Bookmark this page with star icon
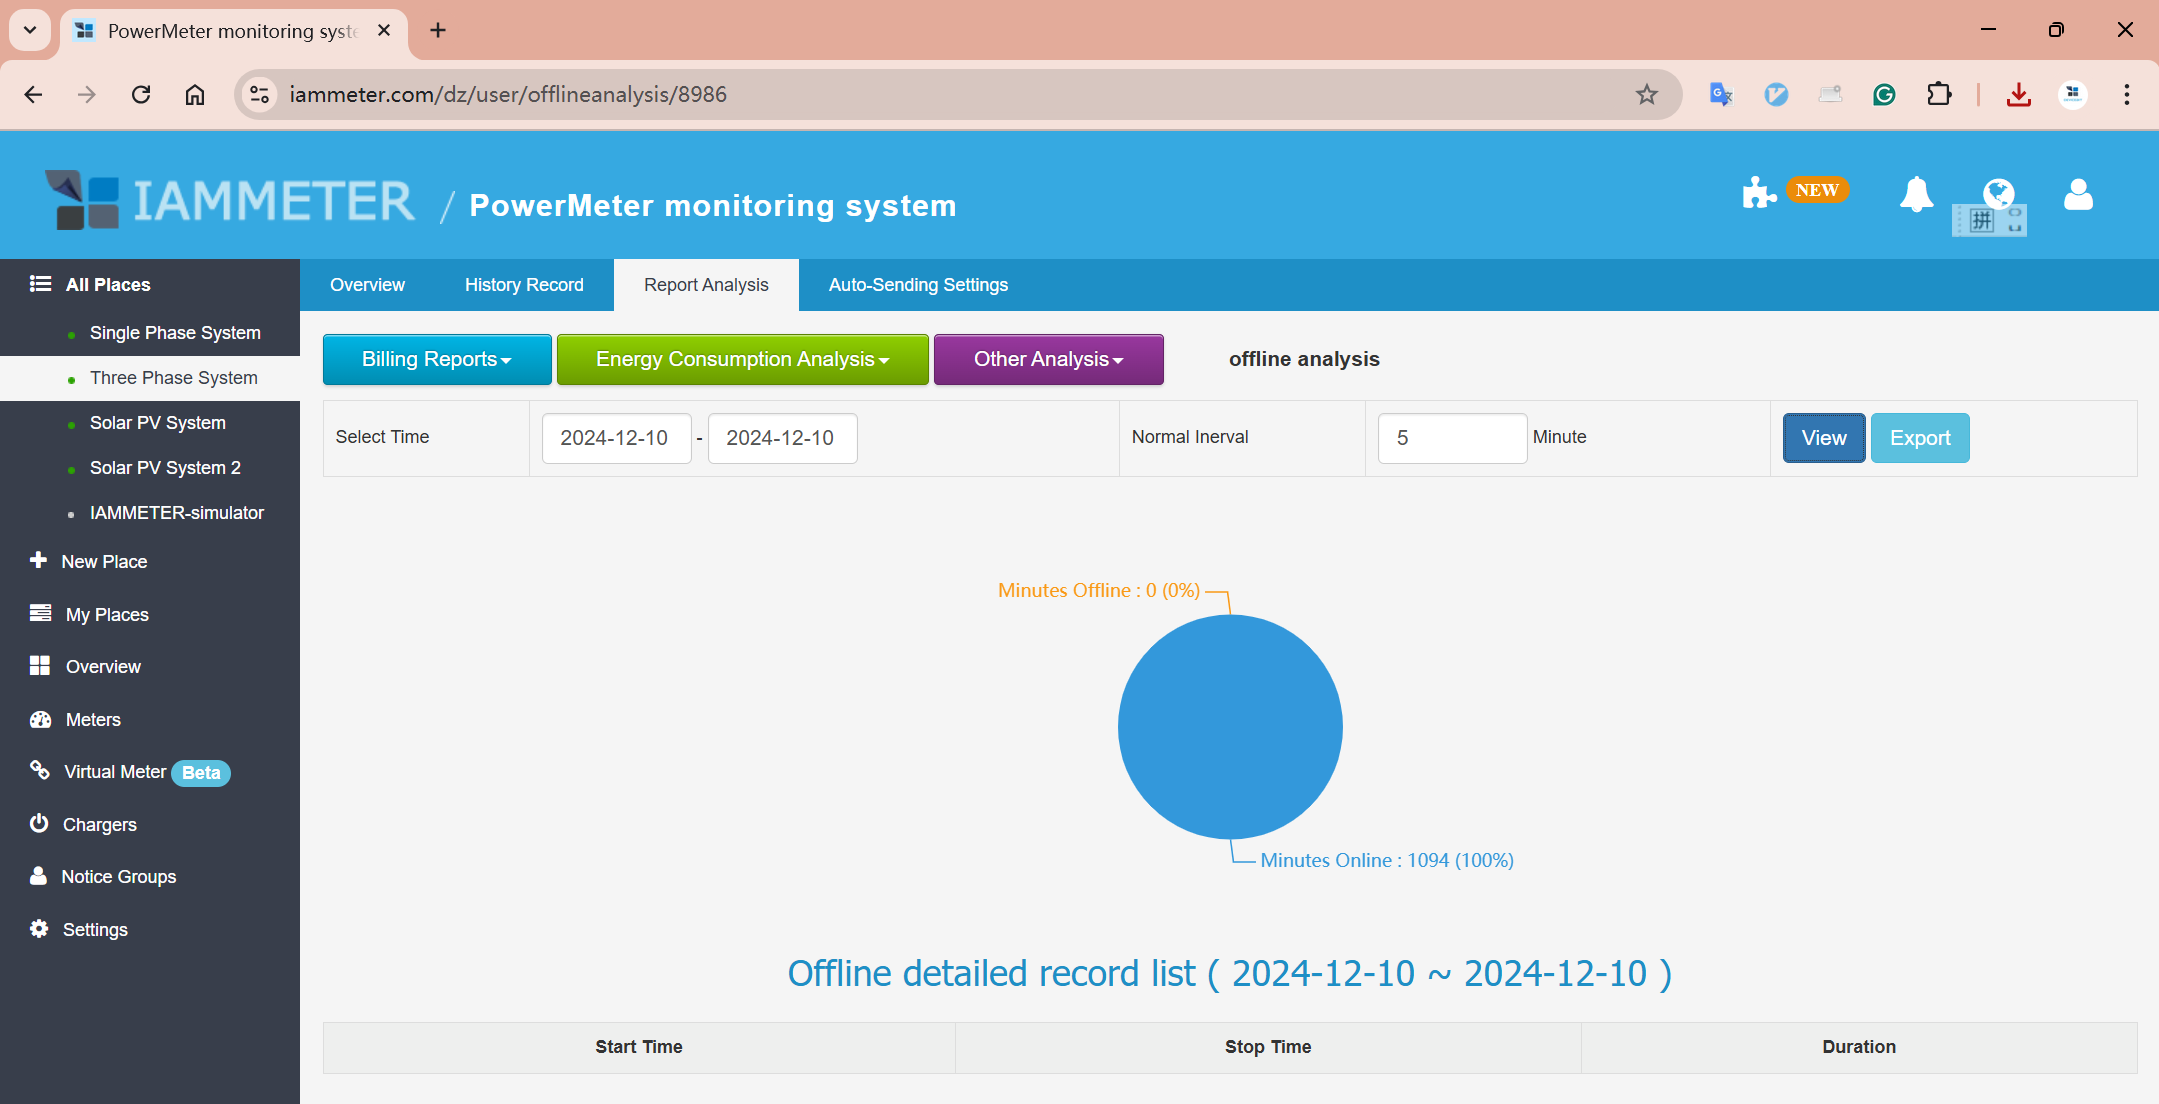The height and width of the screenshot is (1104, 2159). [x=1647, y=94]
